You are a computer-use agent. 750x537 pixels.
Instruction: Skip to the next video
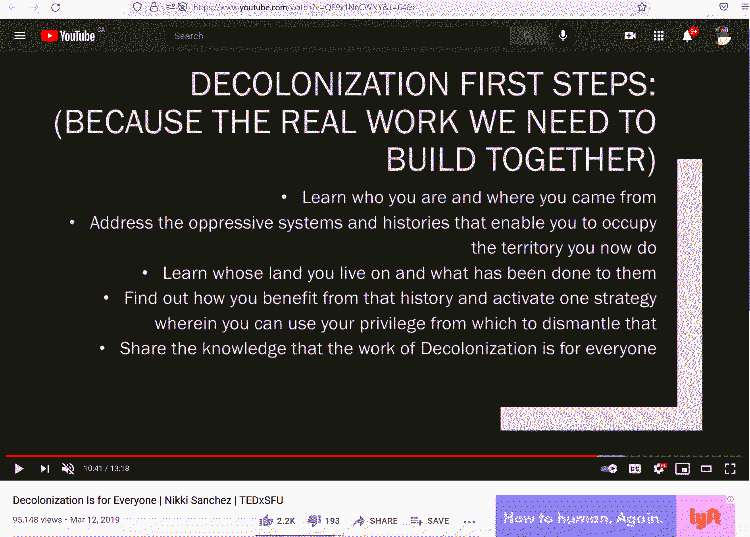pos(44,468)
